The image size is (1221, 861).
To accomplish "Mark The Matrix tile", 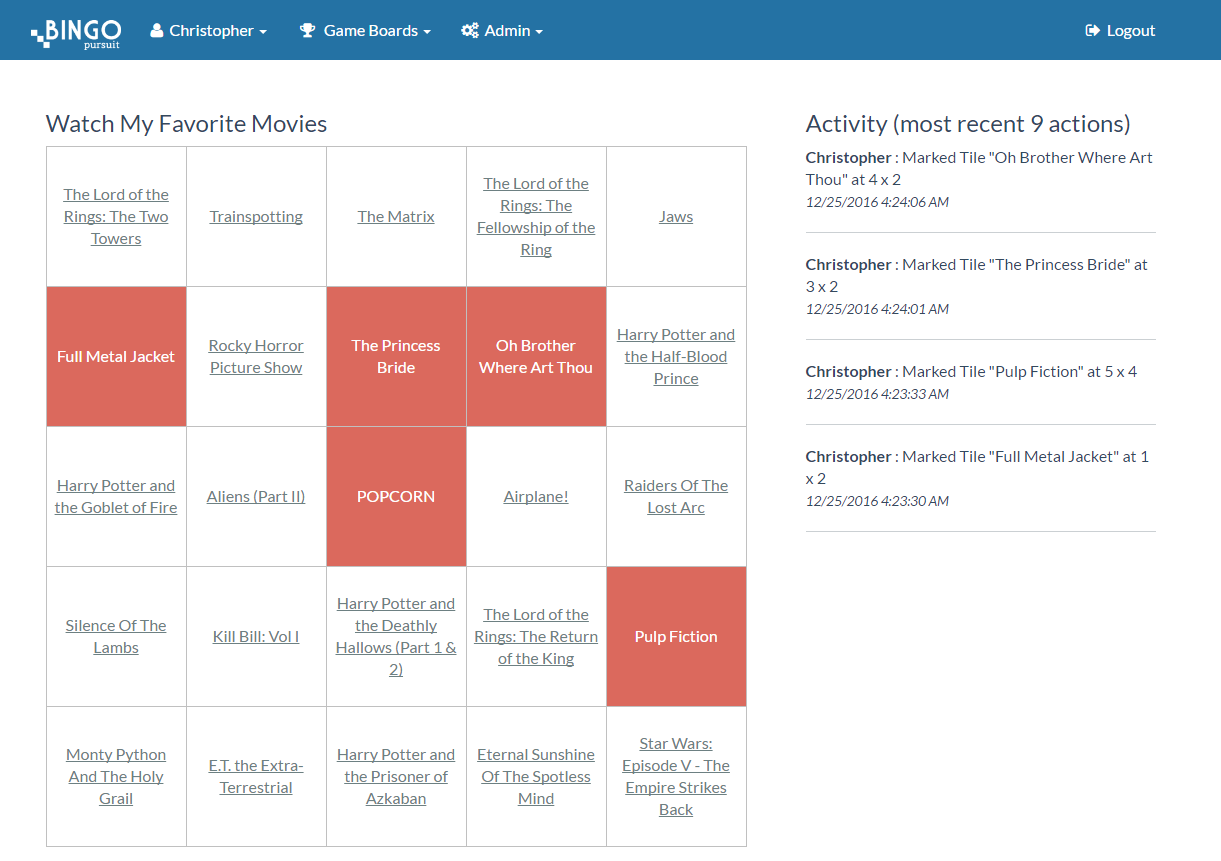I will (x=396, y=217).
